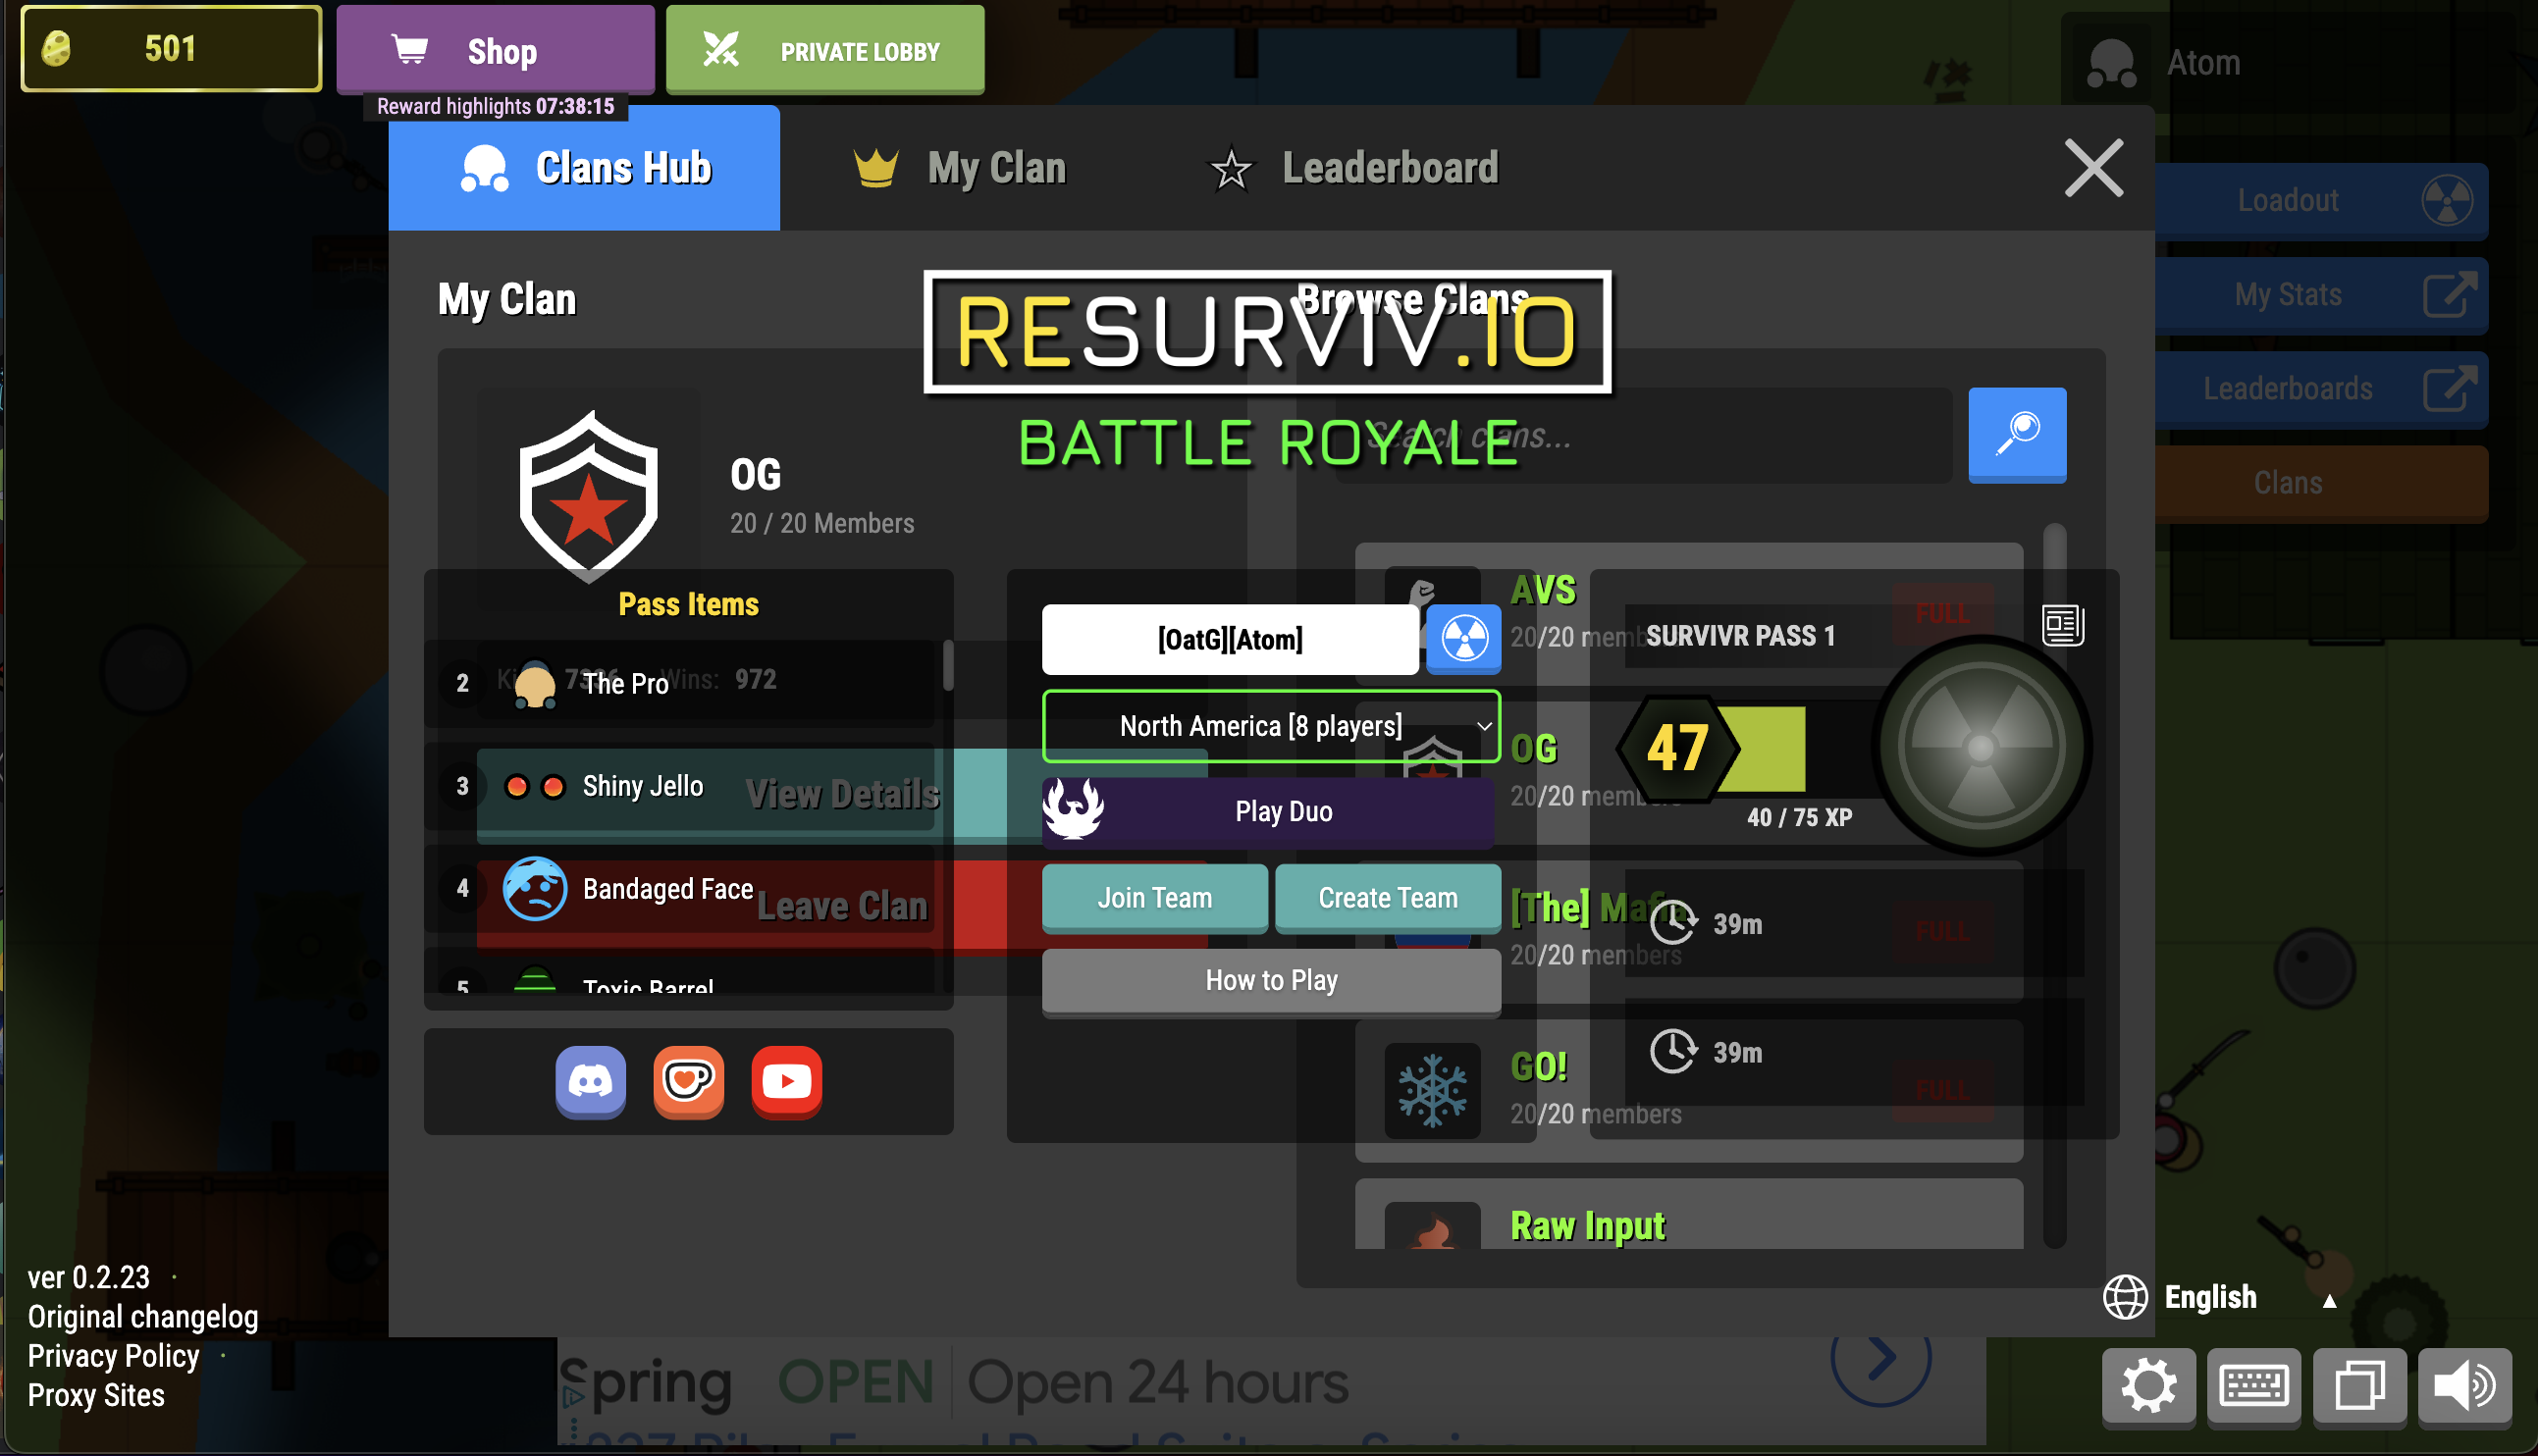Toggle fullscreen with overlapping squares icon
Screen dimensions: 2538x1456
2358,1386
